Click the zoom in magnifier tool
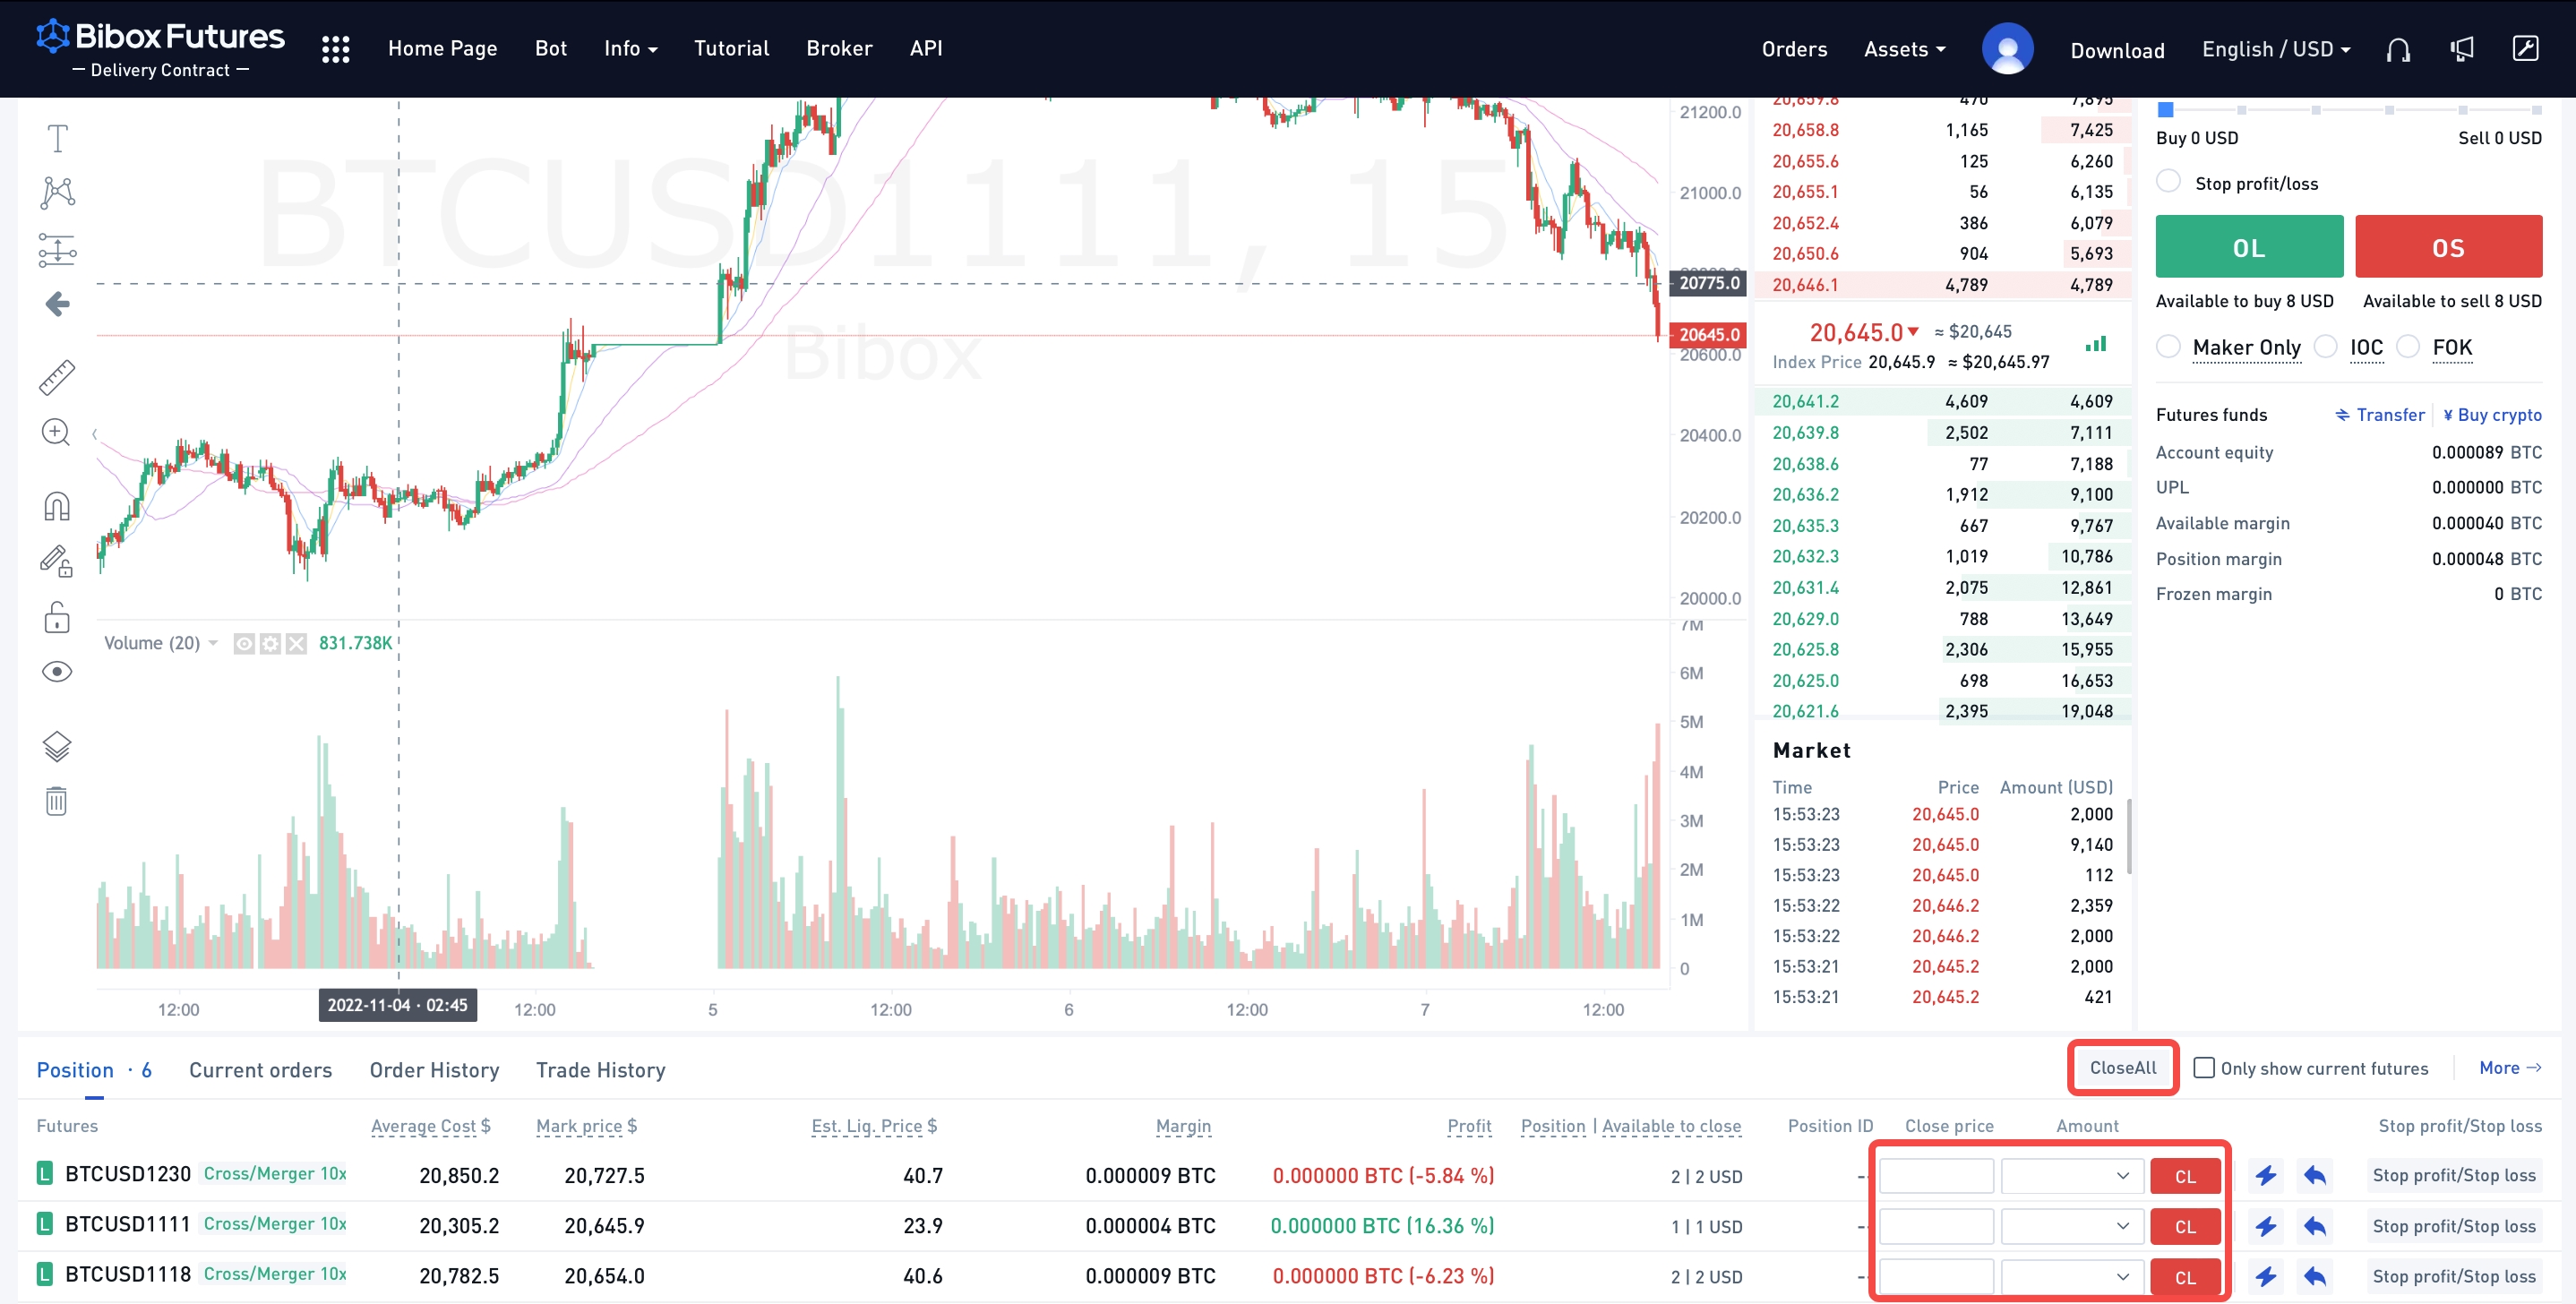 tap(56, 433)
